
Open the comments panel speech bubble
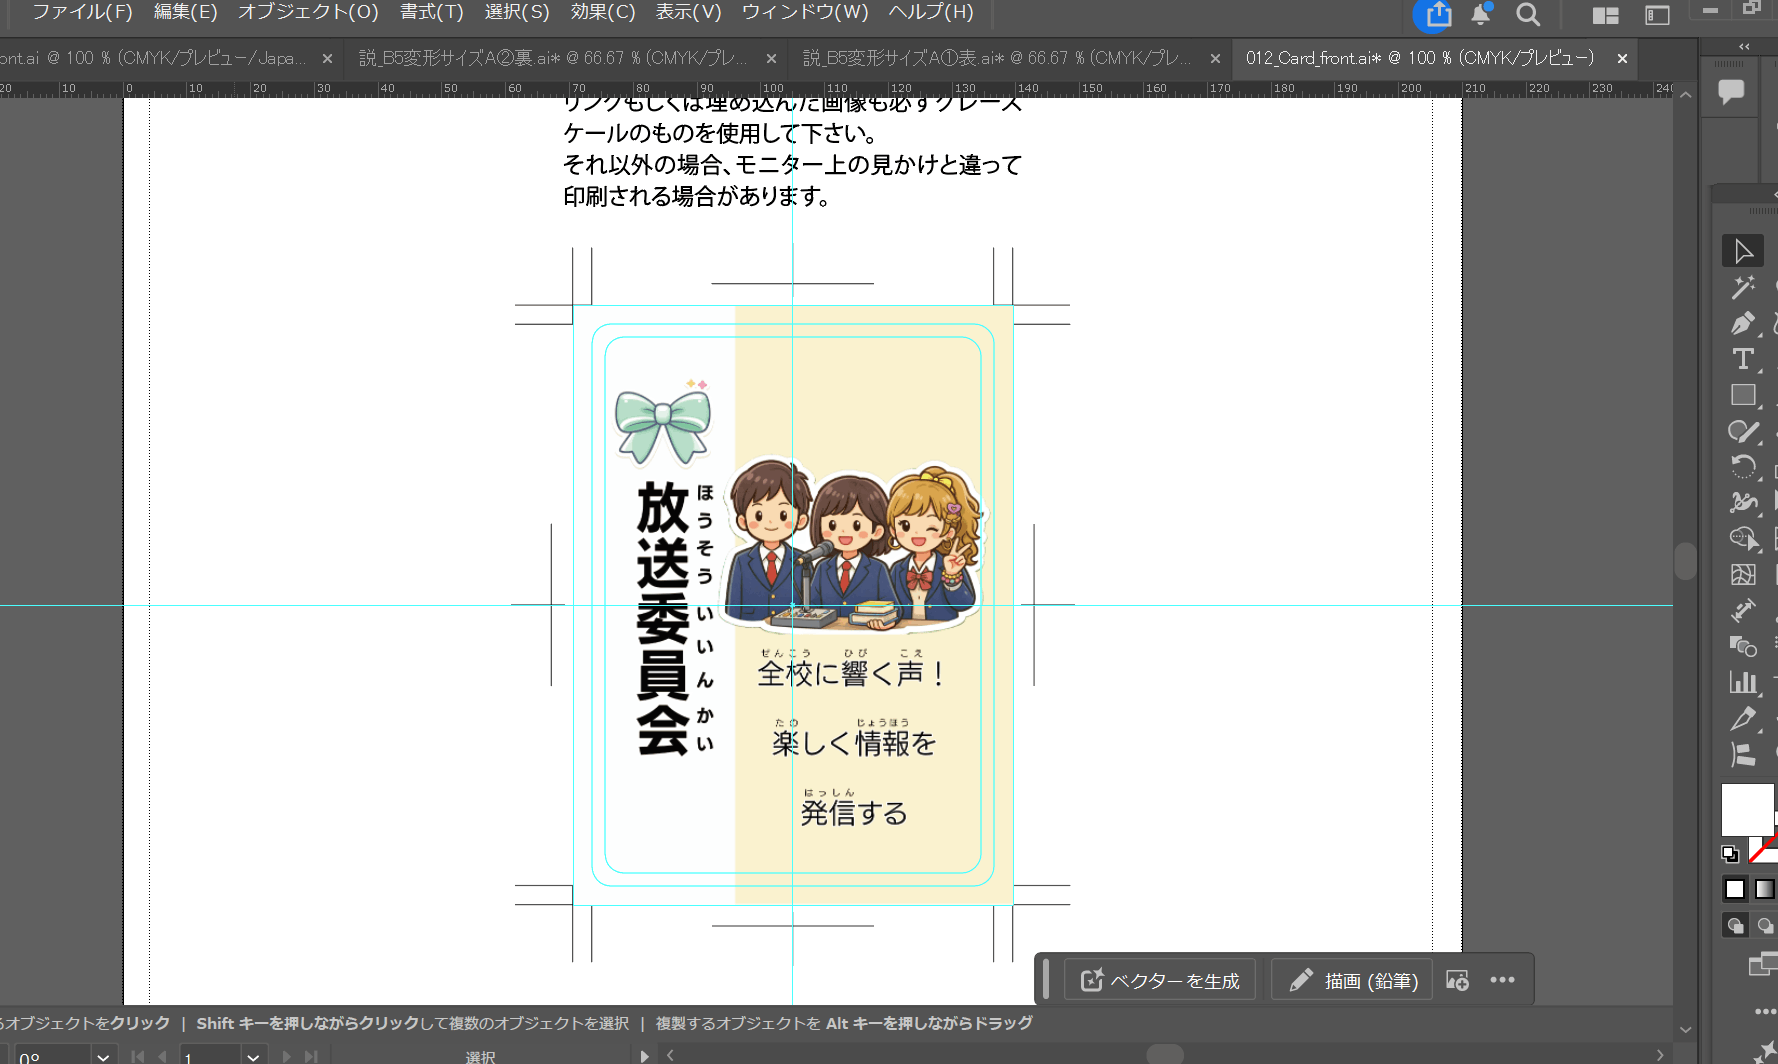point(1730,92)
